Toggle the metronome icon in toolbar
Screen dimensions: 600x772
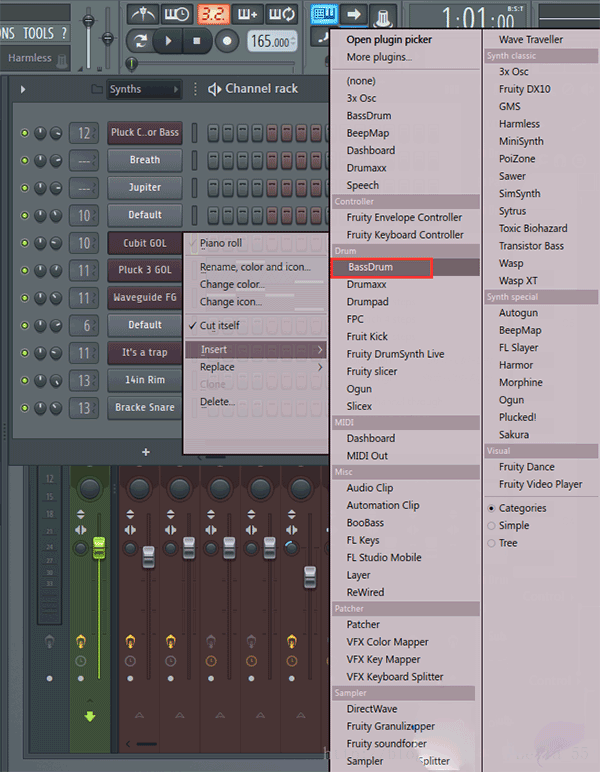click(143, 14)
